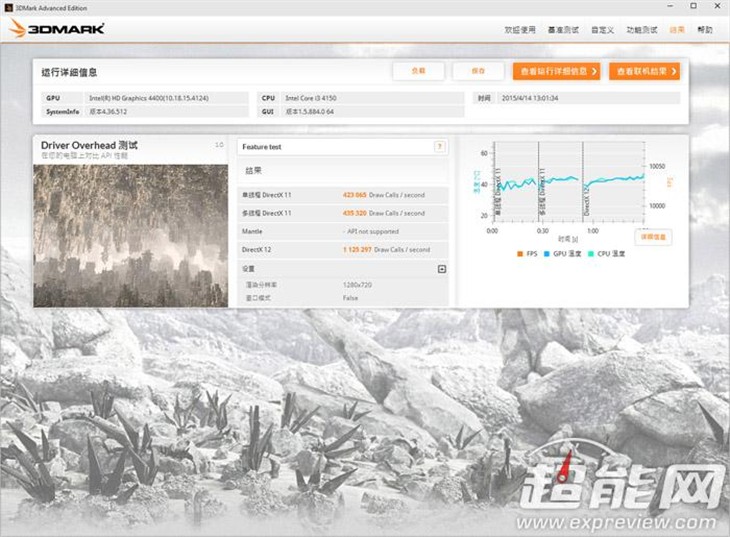Switch to the 基准测试 benchmarks tab
This screenshot has height=537, width=730.
point(563,30)
